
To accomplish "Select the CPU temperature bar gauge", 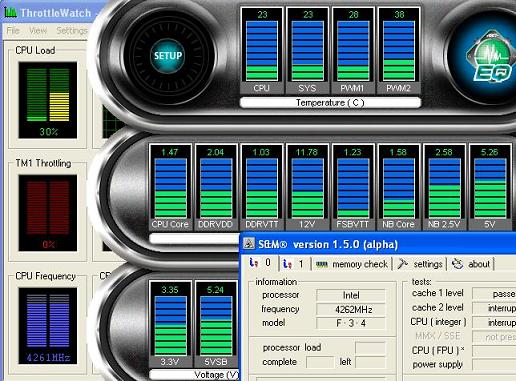I will pos(262,51).
